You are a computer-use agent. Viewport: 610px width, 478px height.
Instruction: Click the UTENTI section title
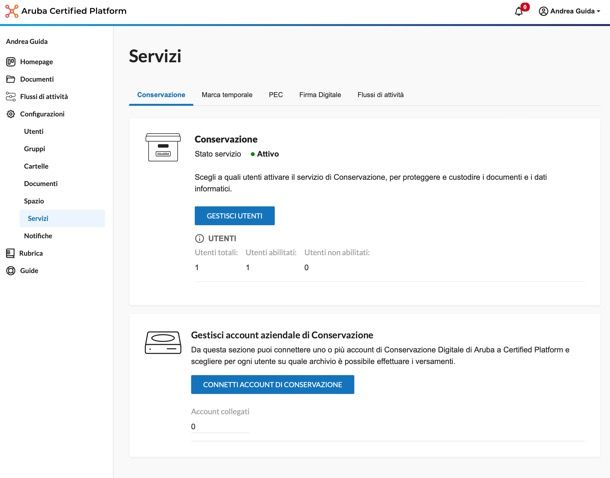222,238
